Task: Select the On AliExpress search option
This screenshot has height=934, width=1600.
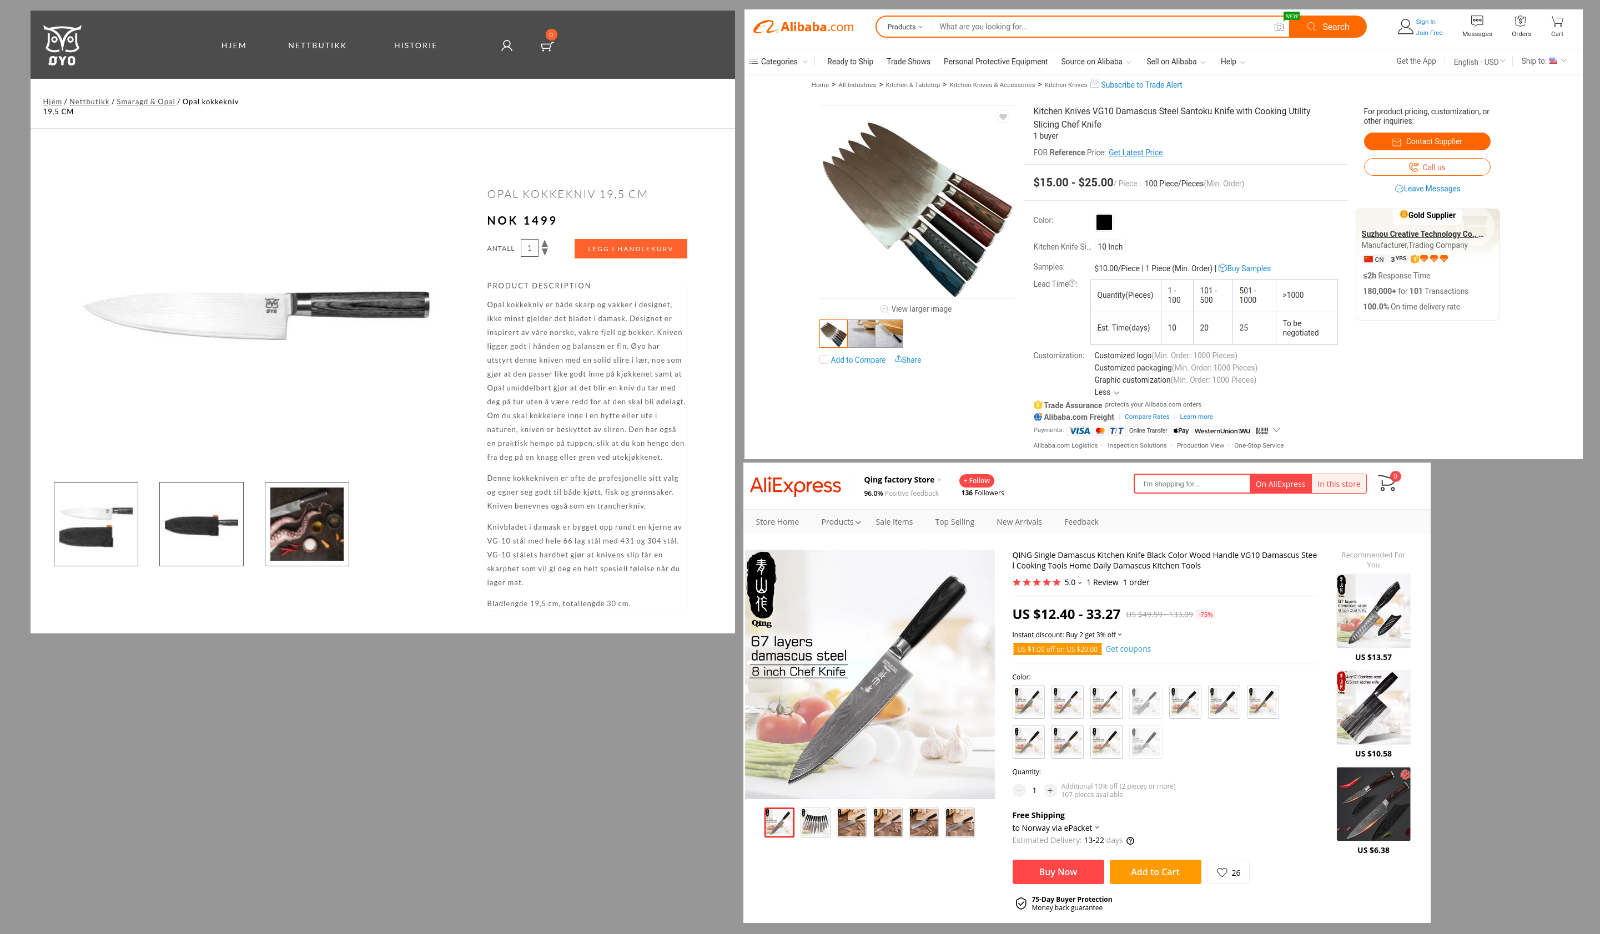Action: click(1280, 484)
